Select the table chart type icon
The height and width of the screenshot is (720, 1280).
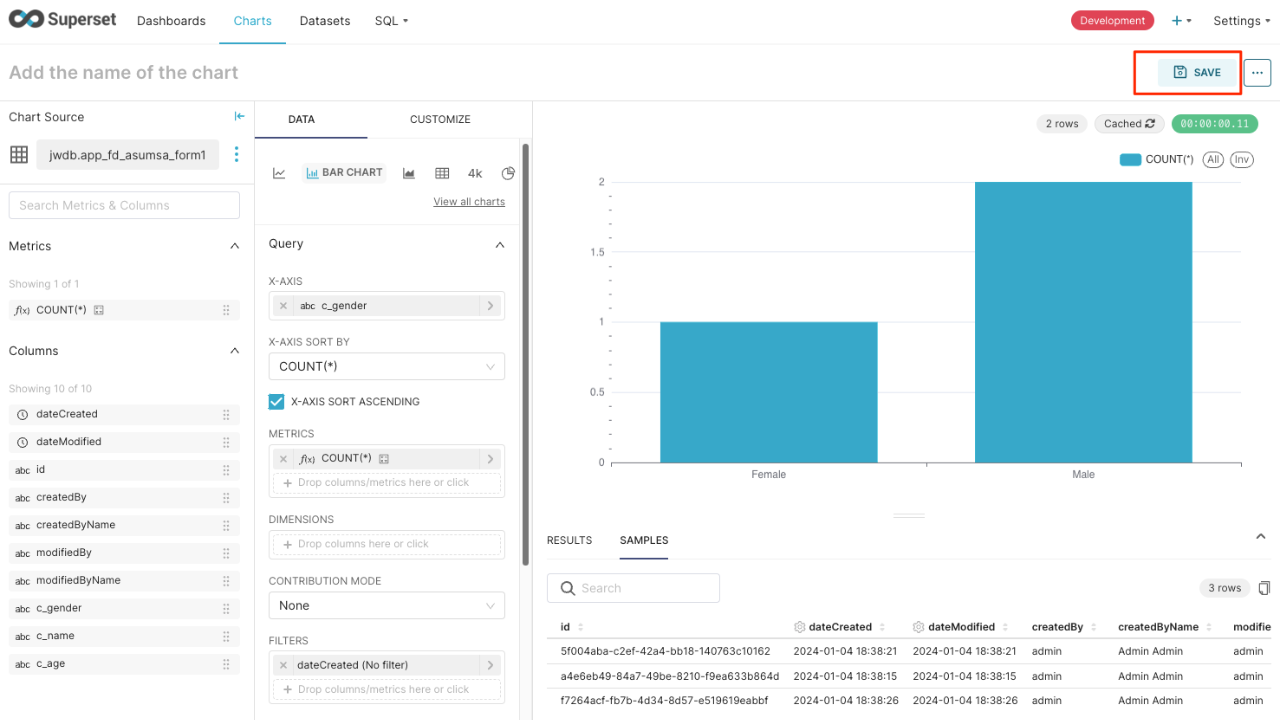(442, 173)
